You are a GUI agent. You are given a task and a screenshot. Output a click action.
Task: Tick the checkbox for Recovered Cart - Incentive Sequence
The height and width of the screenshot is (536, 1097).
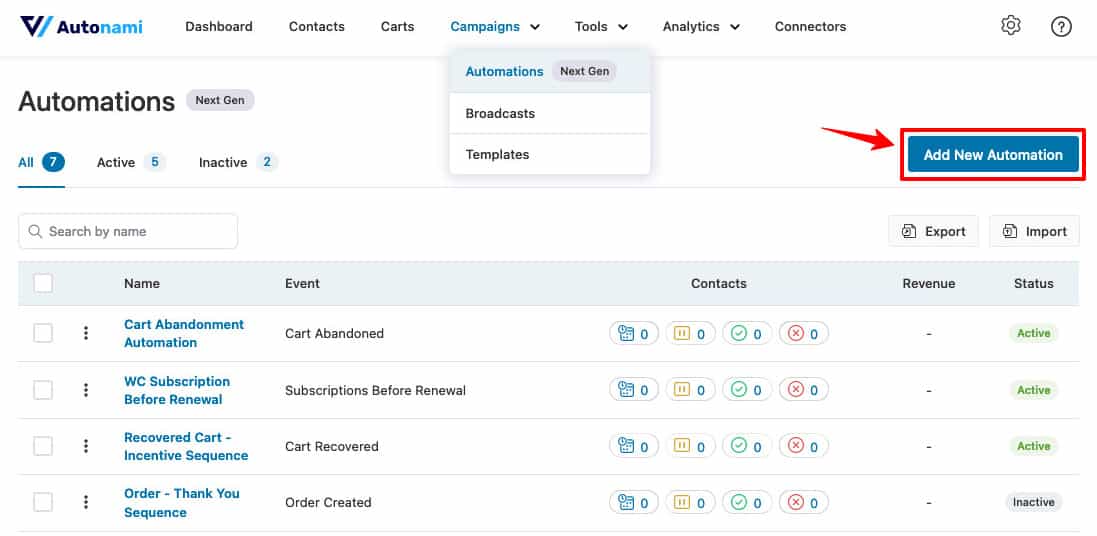(x=43, y=446)
